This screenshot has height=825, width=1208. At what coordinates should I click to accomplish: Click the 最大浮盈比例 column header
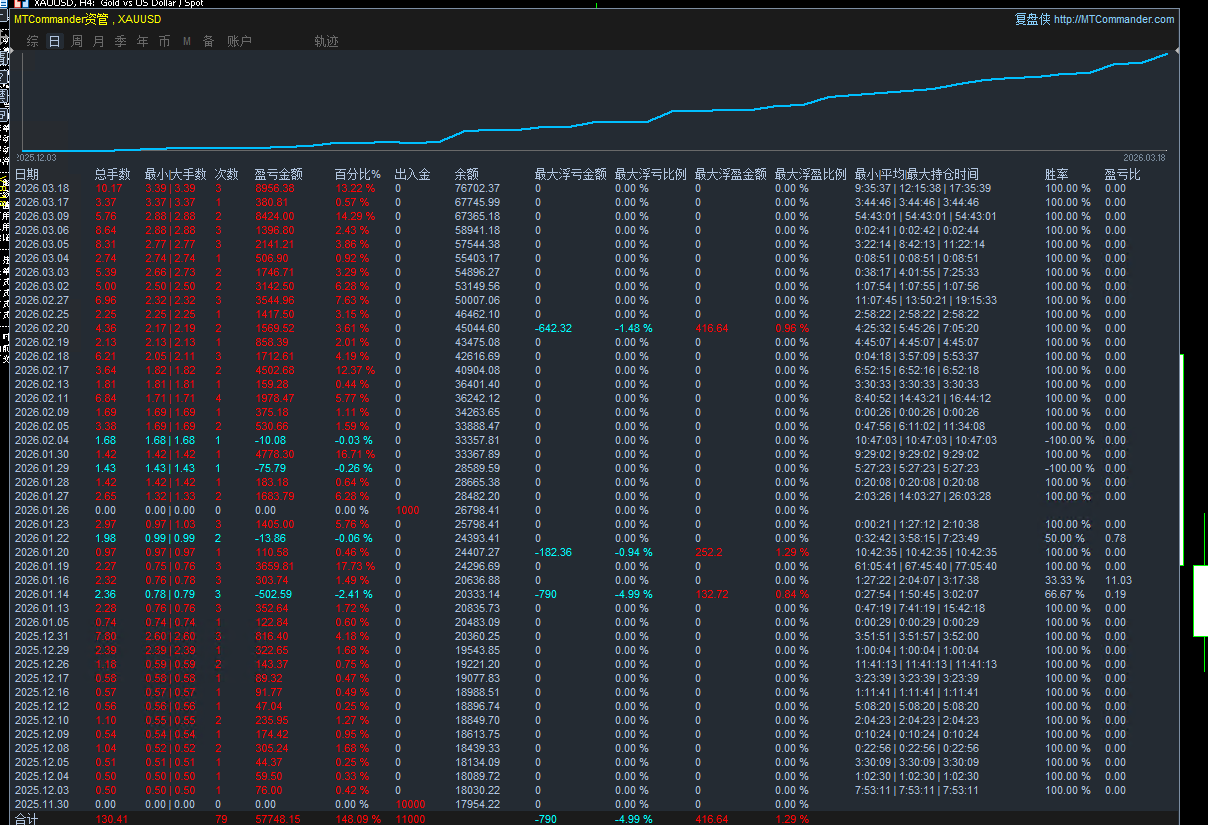pyautogui.click(x=810, y=174)
